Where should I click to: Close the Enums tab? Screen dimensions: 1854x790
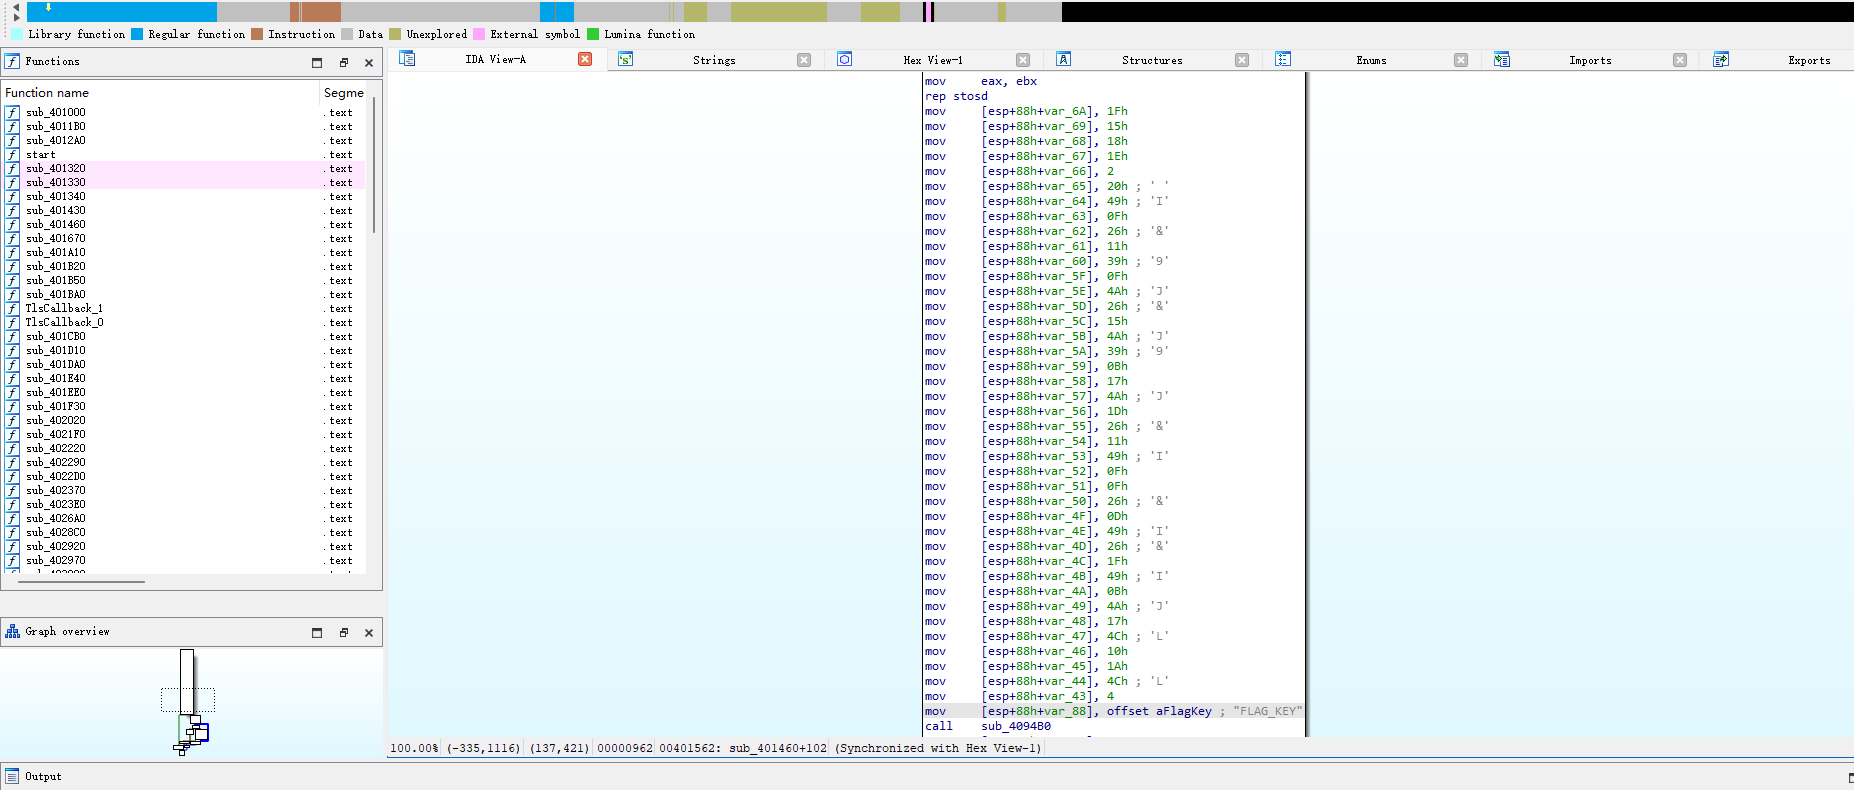[x=1461, y=60]
